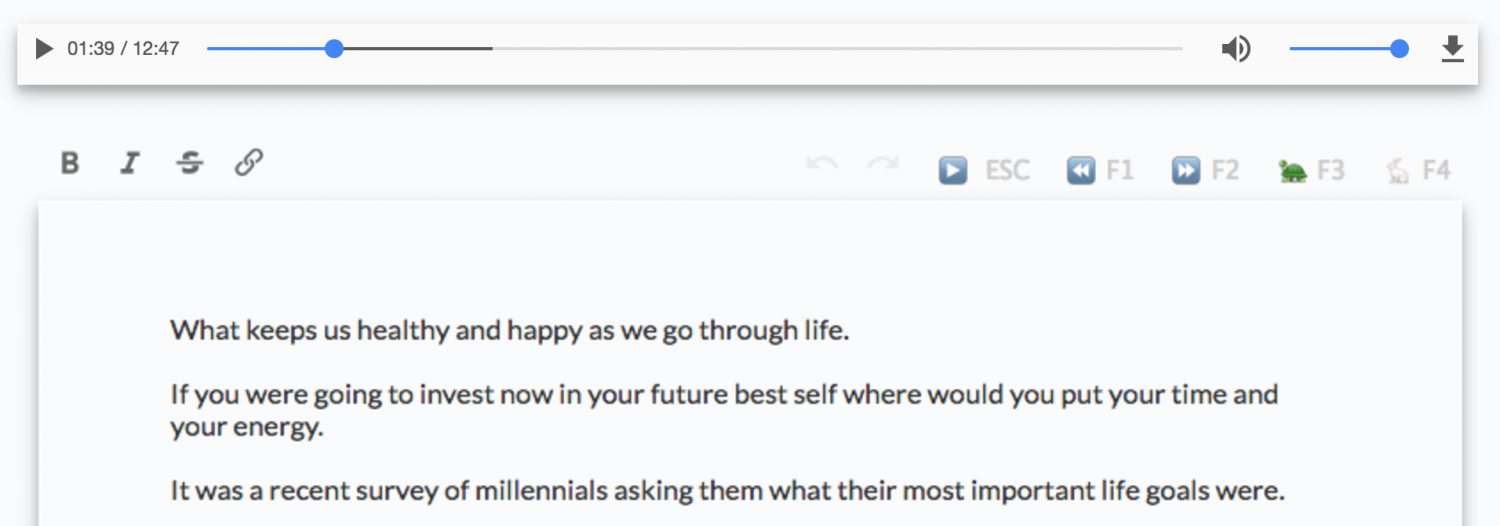Redo the last edit
The image size is (1500, 526).
[883, 164]
